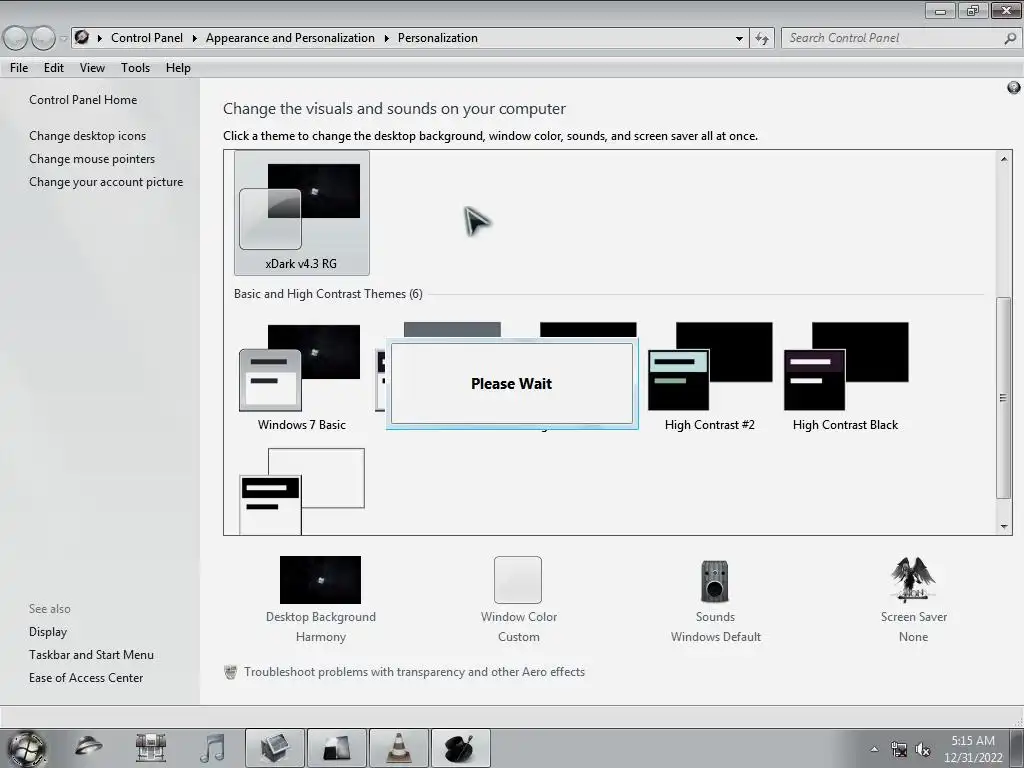
Task: Expand root breadcrumb arrow before Control Panel
Action: 99,39
